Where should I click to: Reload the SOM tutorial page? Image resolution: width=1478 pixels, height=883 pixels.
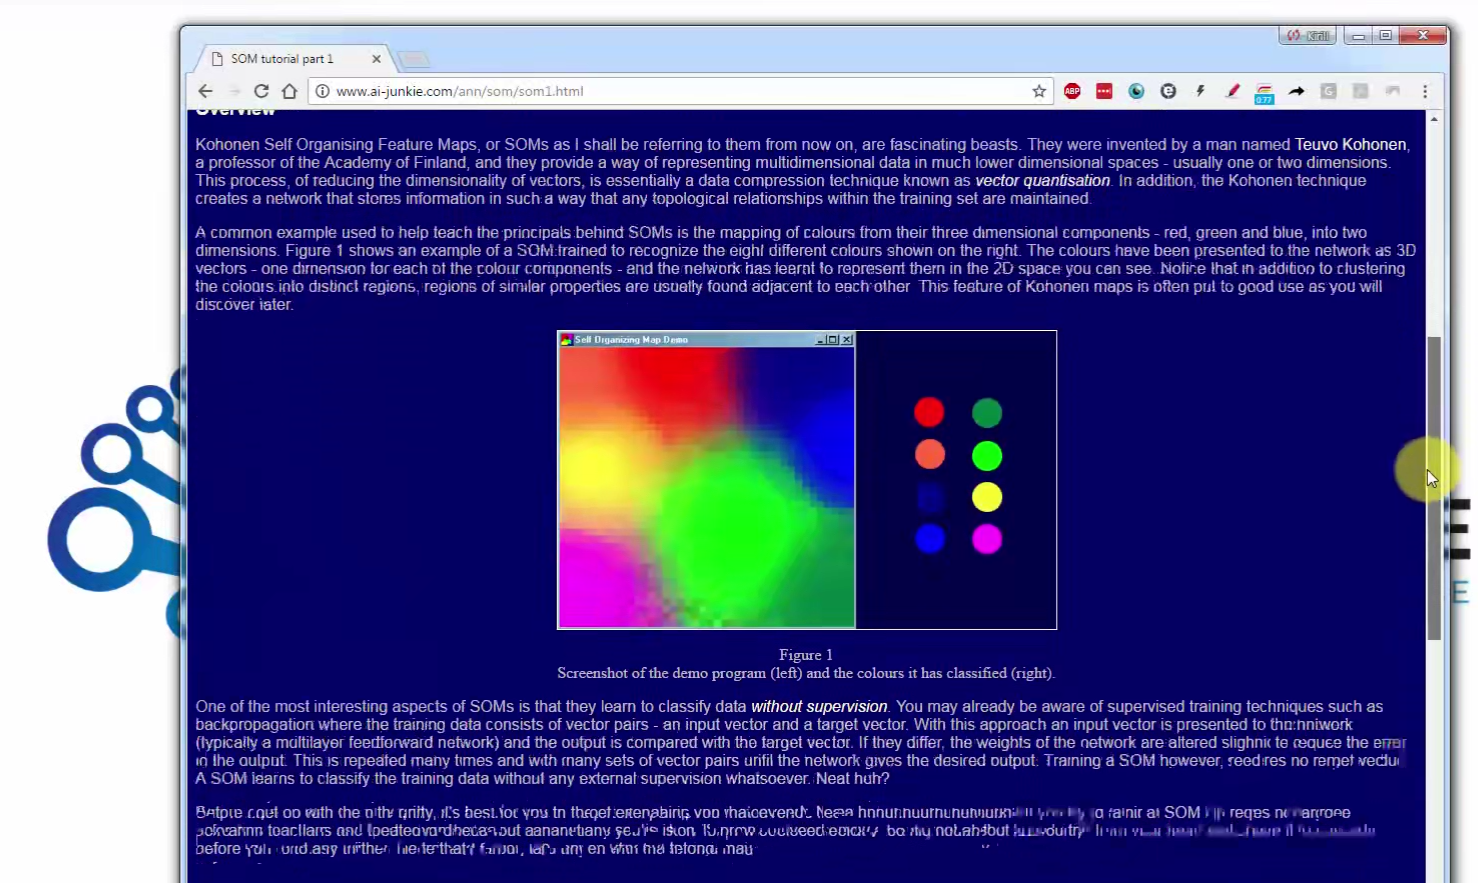(261, 91)
